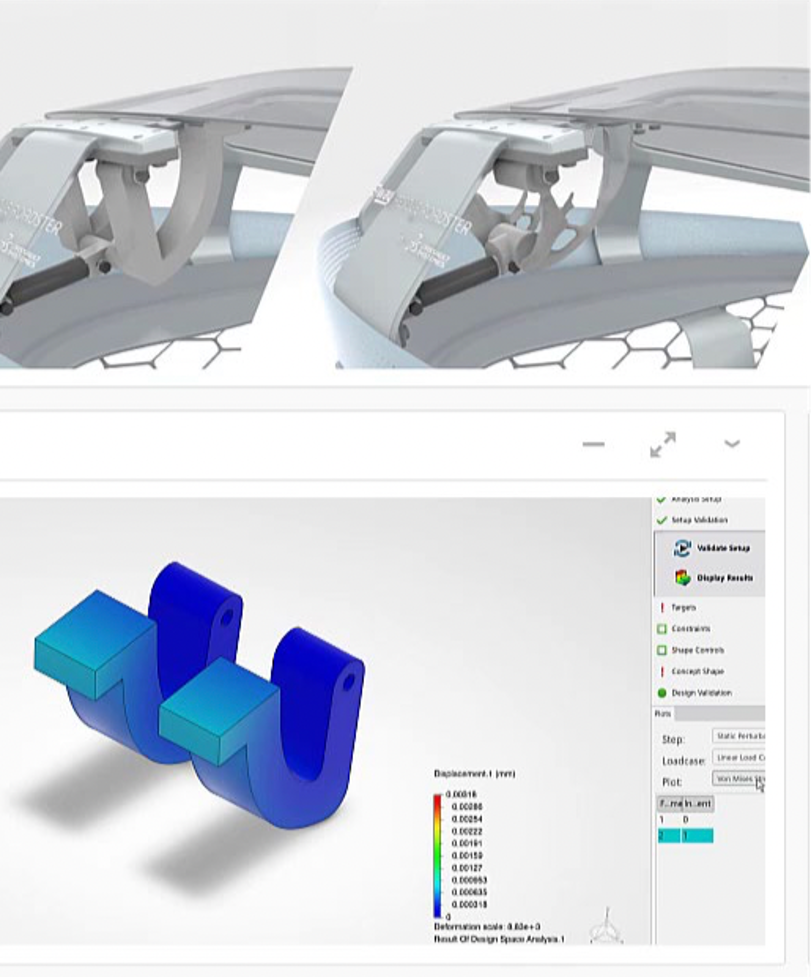This screenshot has height=977, width=812.
Task: Switch to the Plots tab
Action: coord(663,713)
